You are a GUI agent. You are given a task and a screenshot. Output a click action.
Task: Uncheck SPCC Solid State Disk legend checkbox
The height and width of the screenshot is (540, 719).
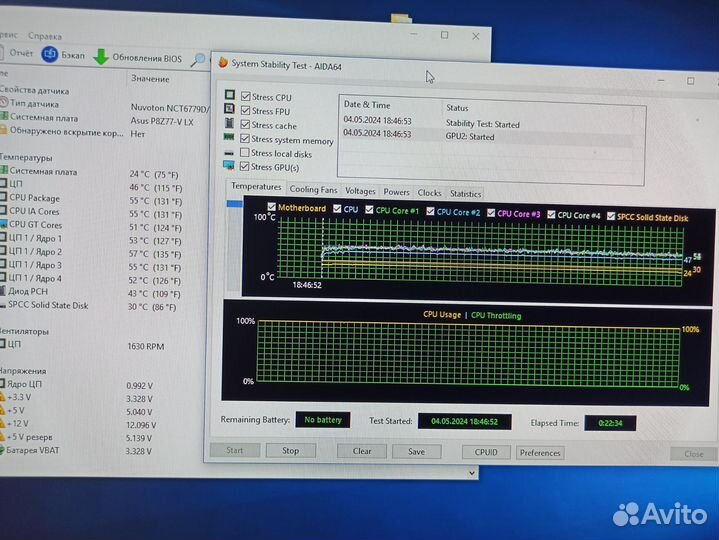coord(611,216)
